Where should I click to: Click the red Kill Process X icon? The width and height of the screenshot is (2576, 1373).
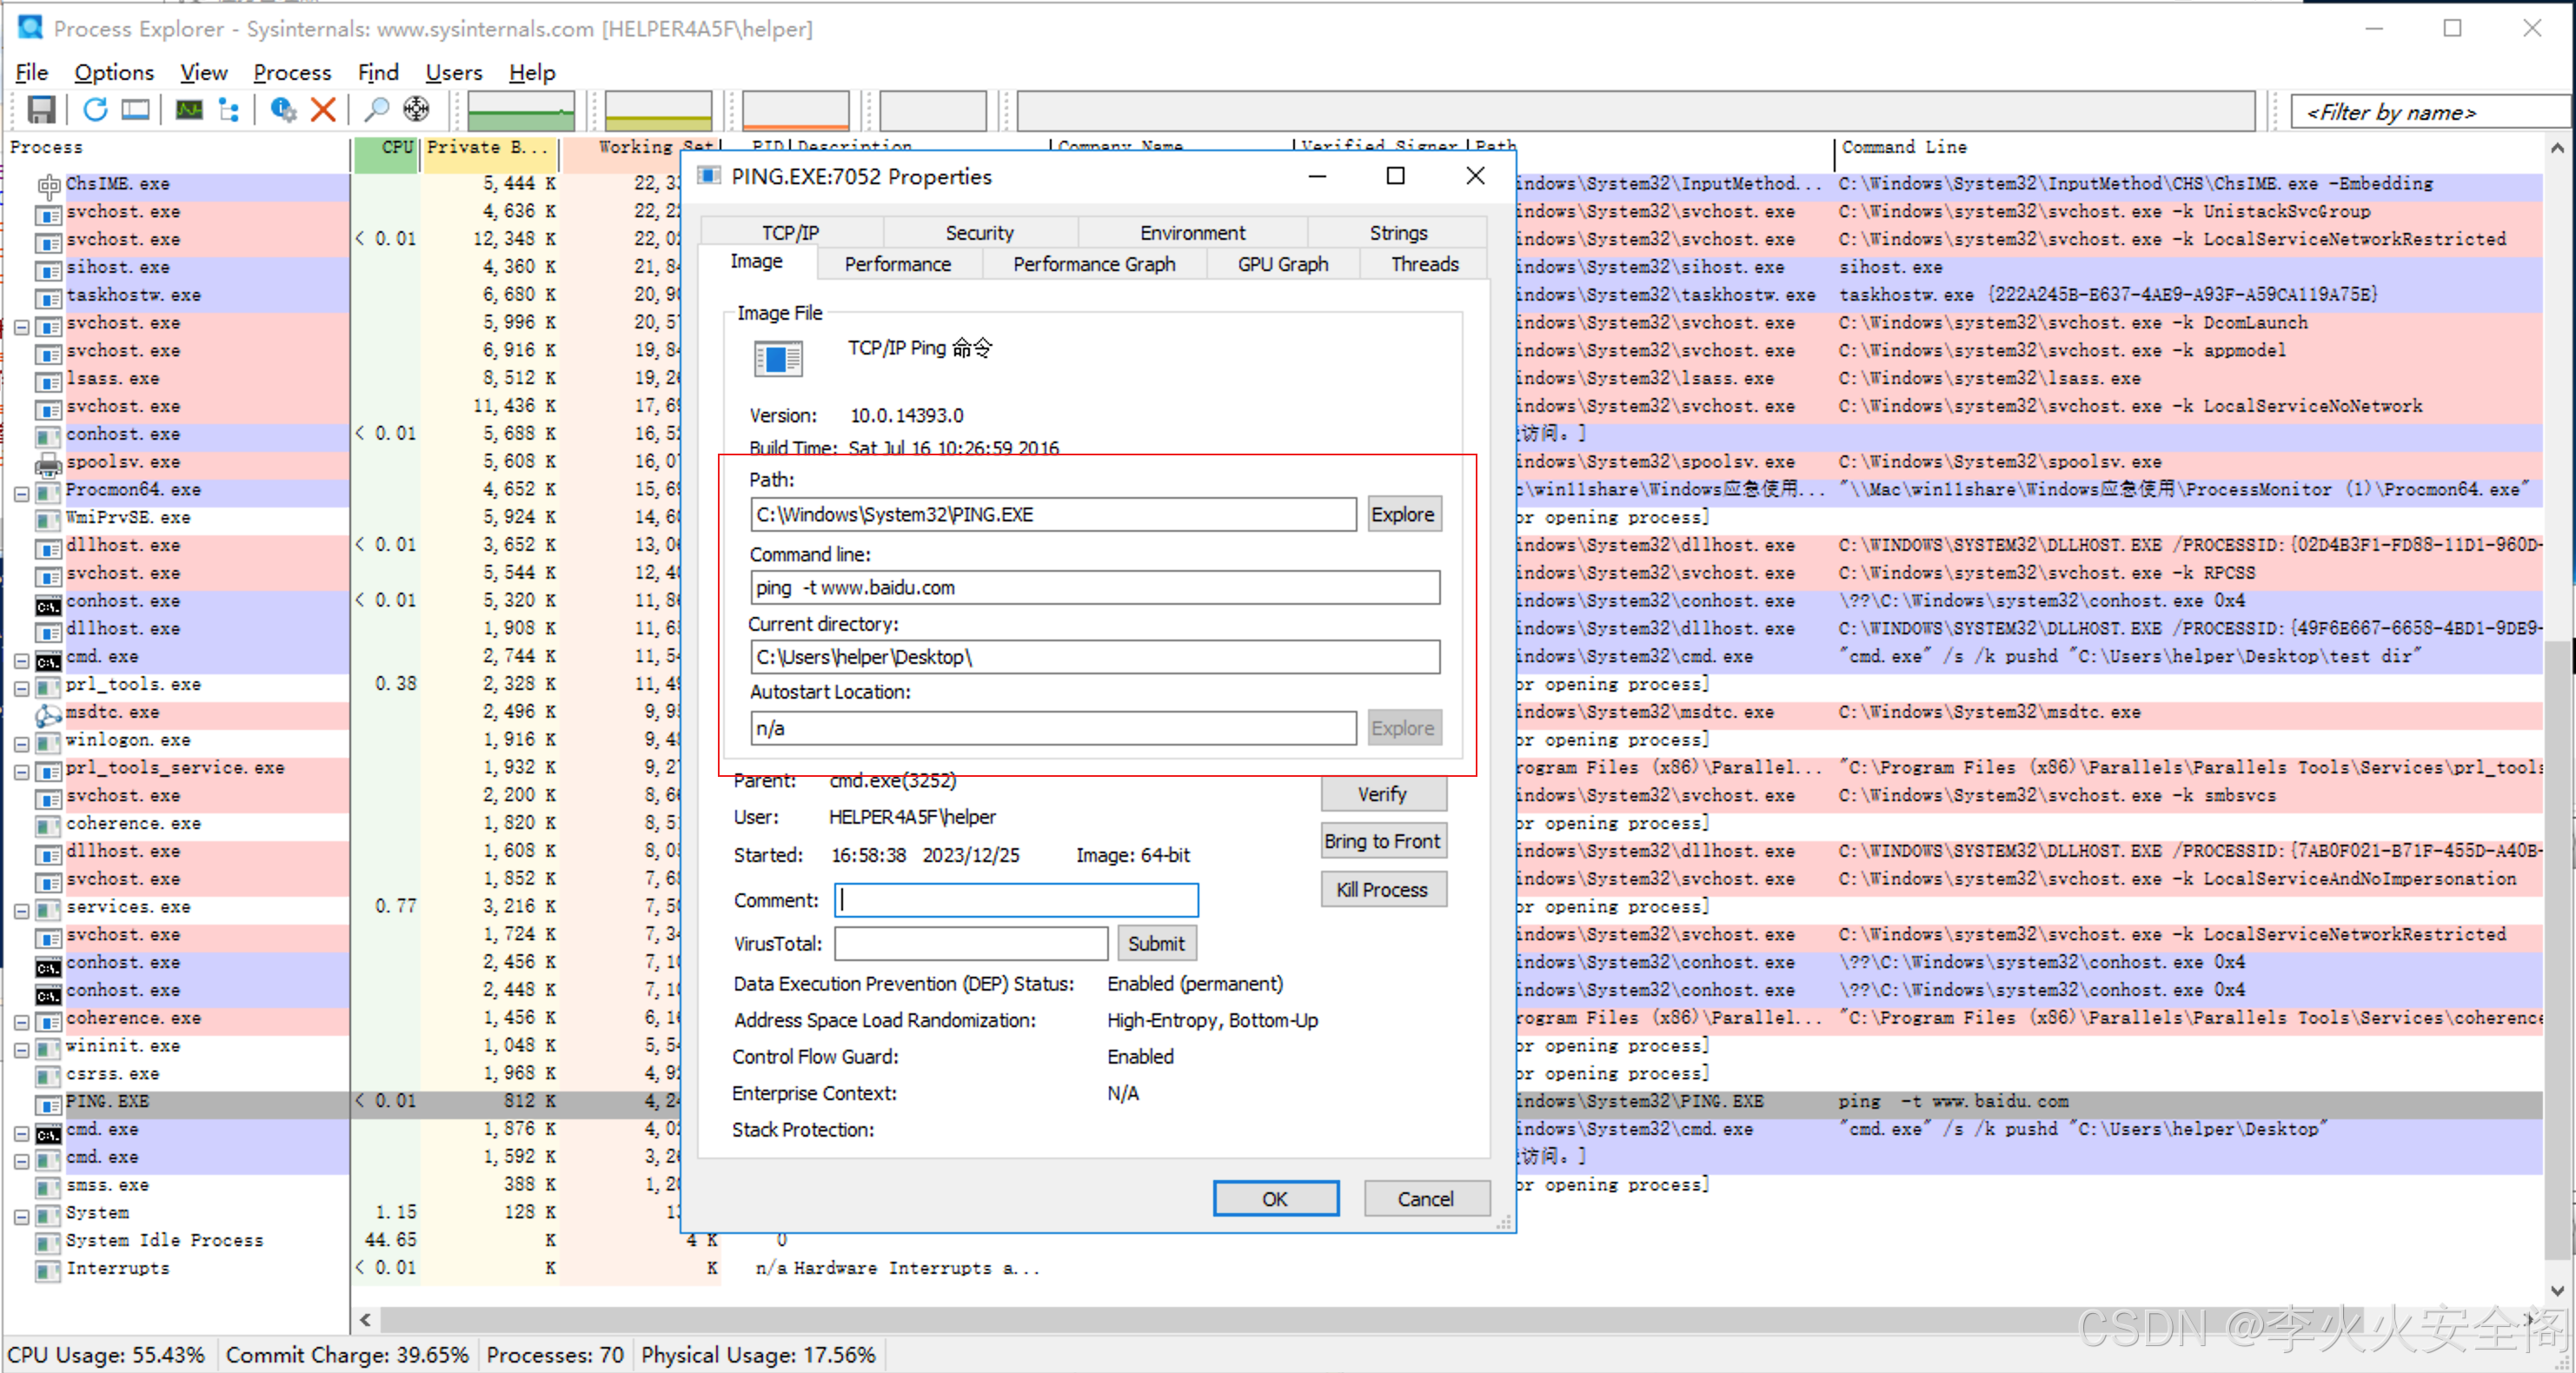(x=323, y=109)
